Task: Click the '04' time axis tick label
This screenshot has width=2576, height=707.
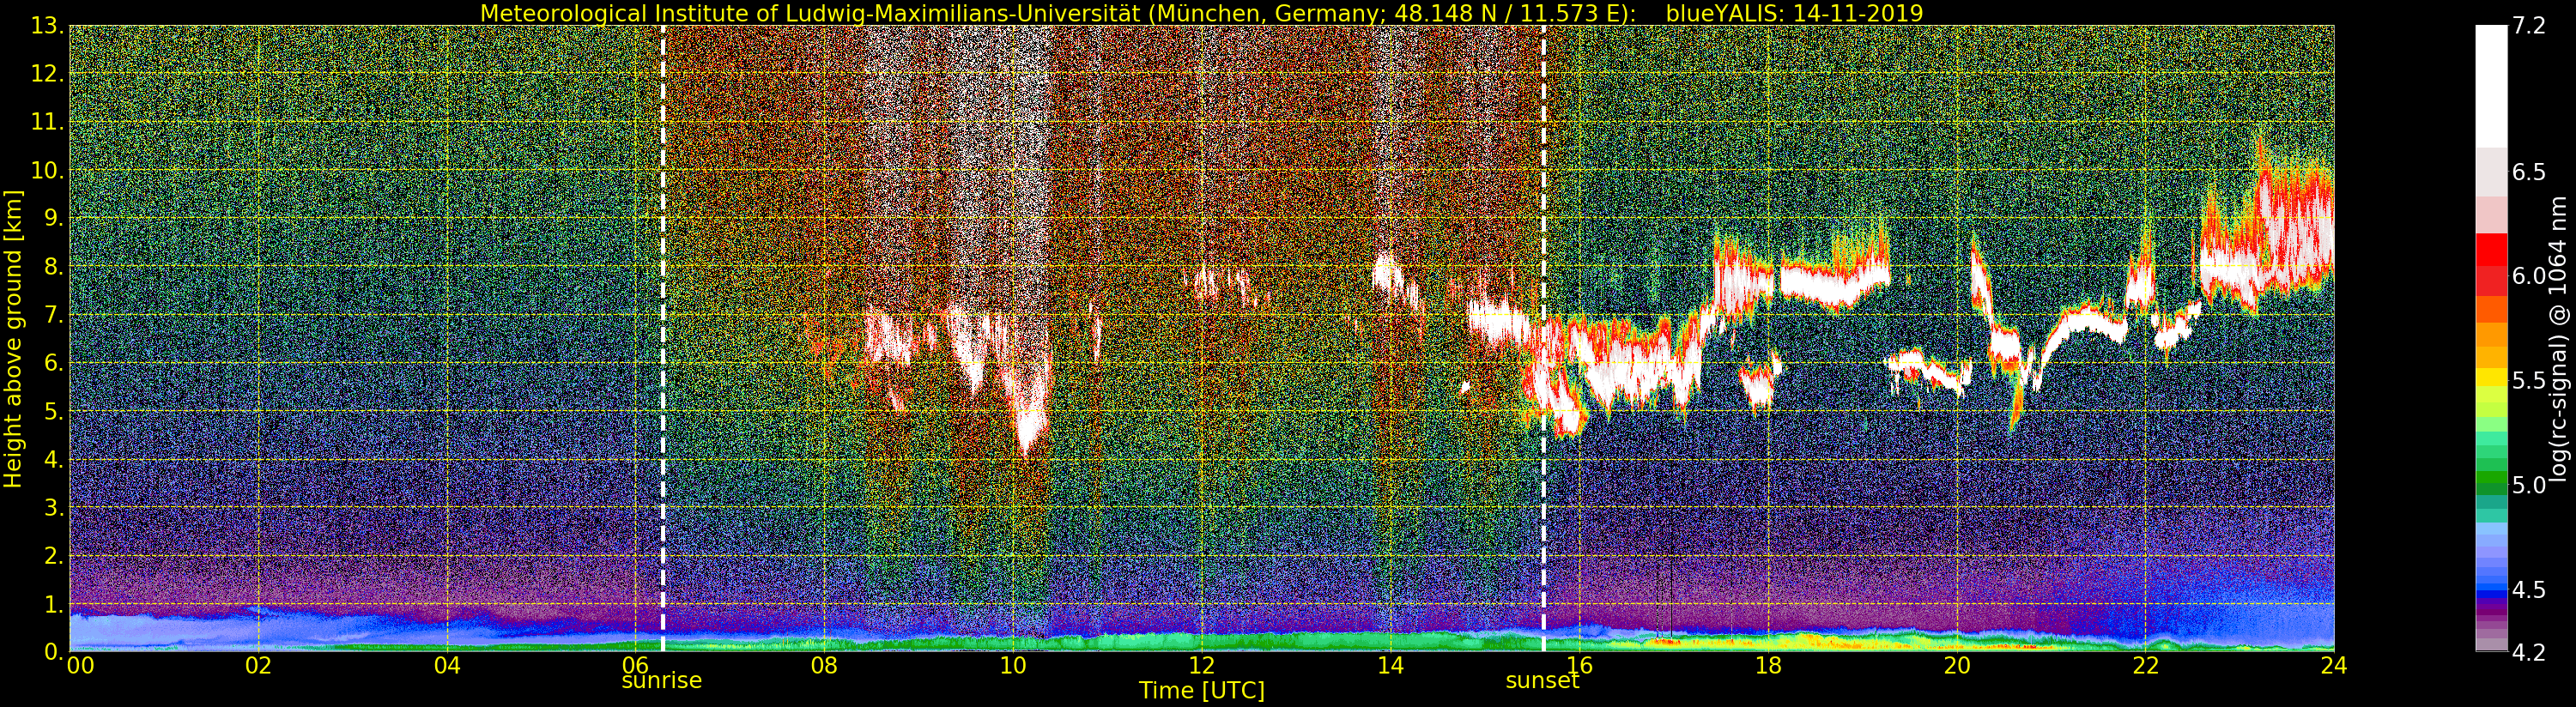Action: click(448, 666)
